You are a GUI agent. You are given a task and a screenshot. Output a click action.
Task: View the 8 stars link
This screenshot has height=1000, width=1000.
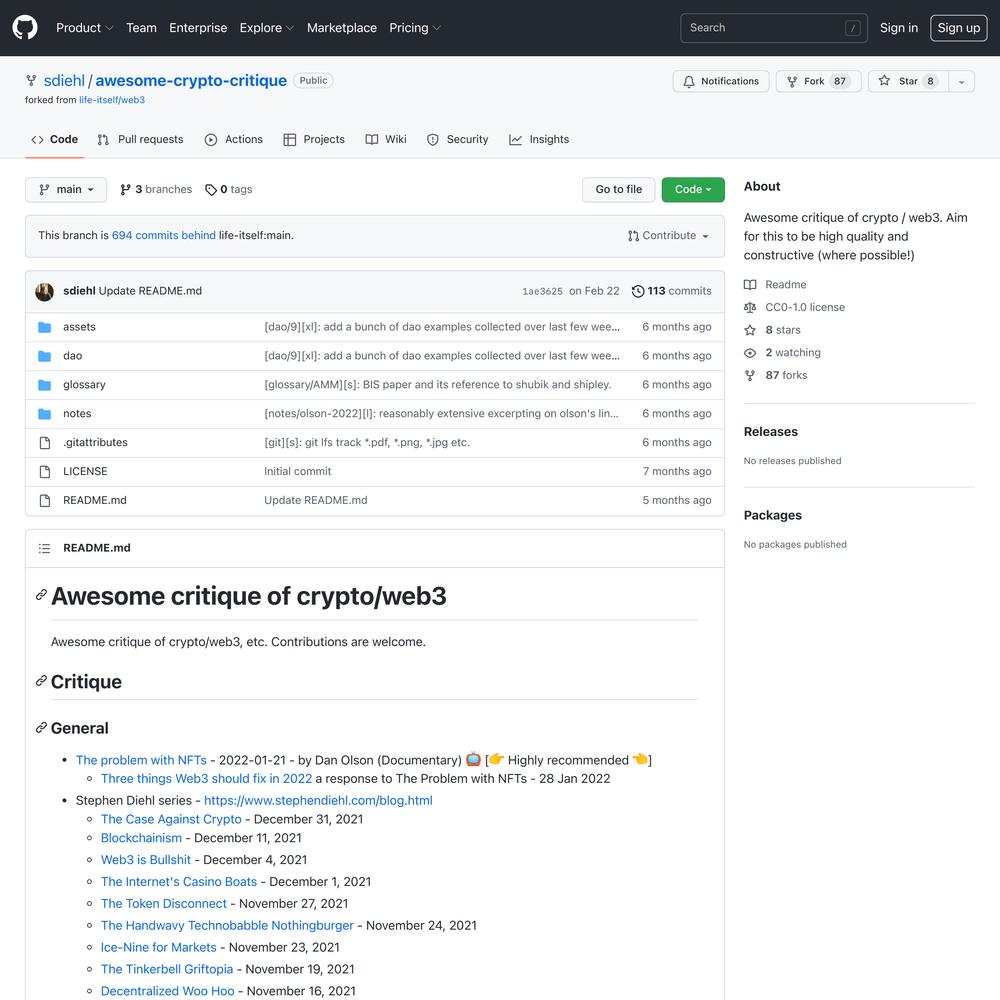pos(772,330)
